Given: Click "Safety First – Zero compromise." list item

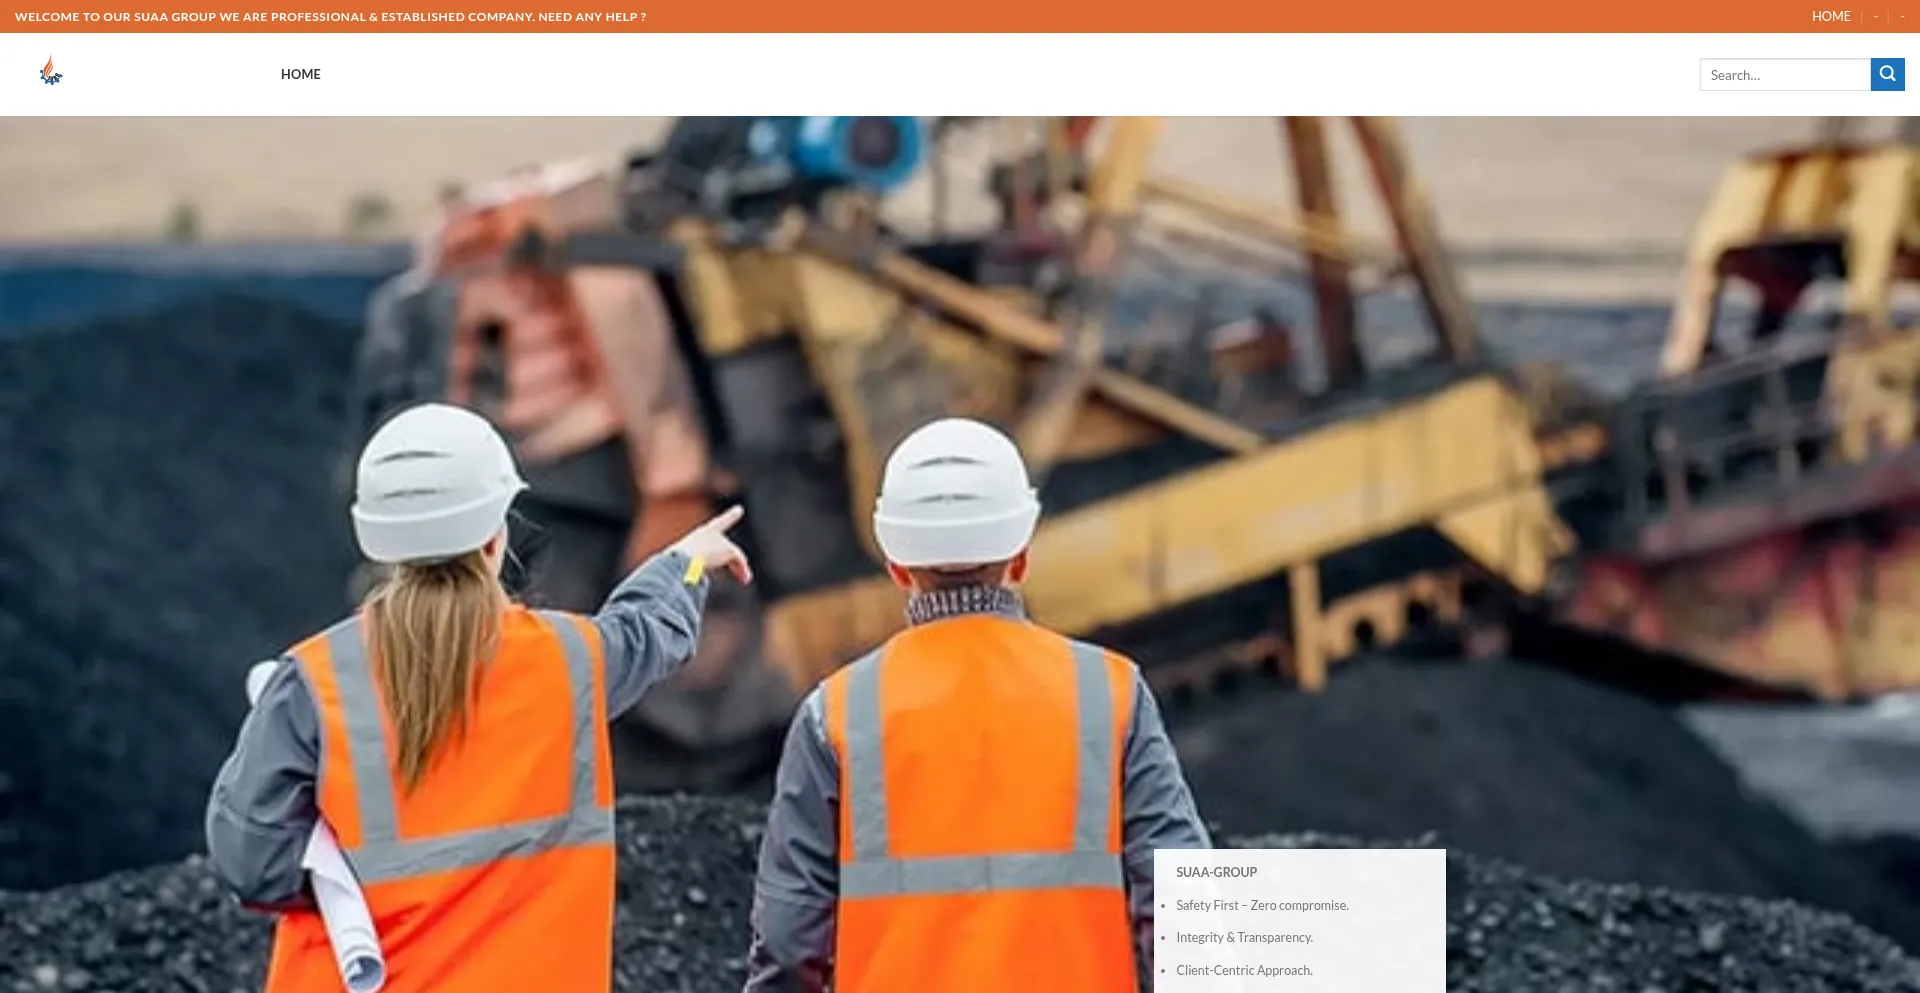Looking at the screenshot, I should pyautogui.click(x=1262, y=905).
